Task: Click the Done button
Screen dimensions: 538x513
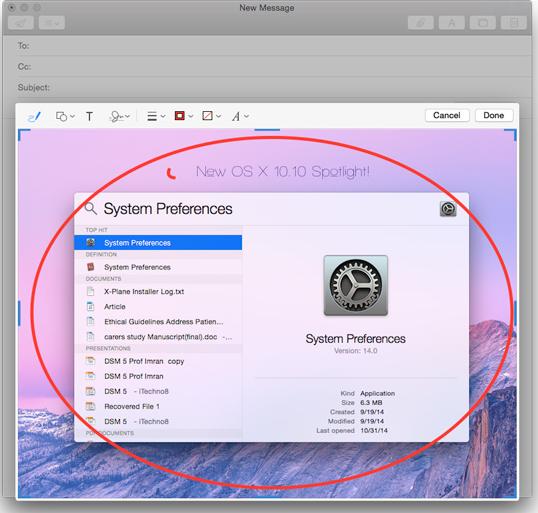Action: tap(494, 115)
